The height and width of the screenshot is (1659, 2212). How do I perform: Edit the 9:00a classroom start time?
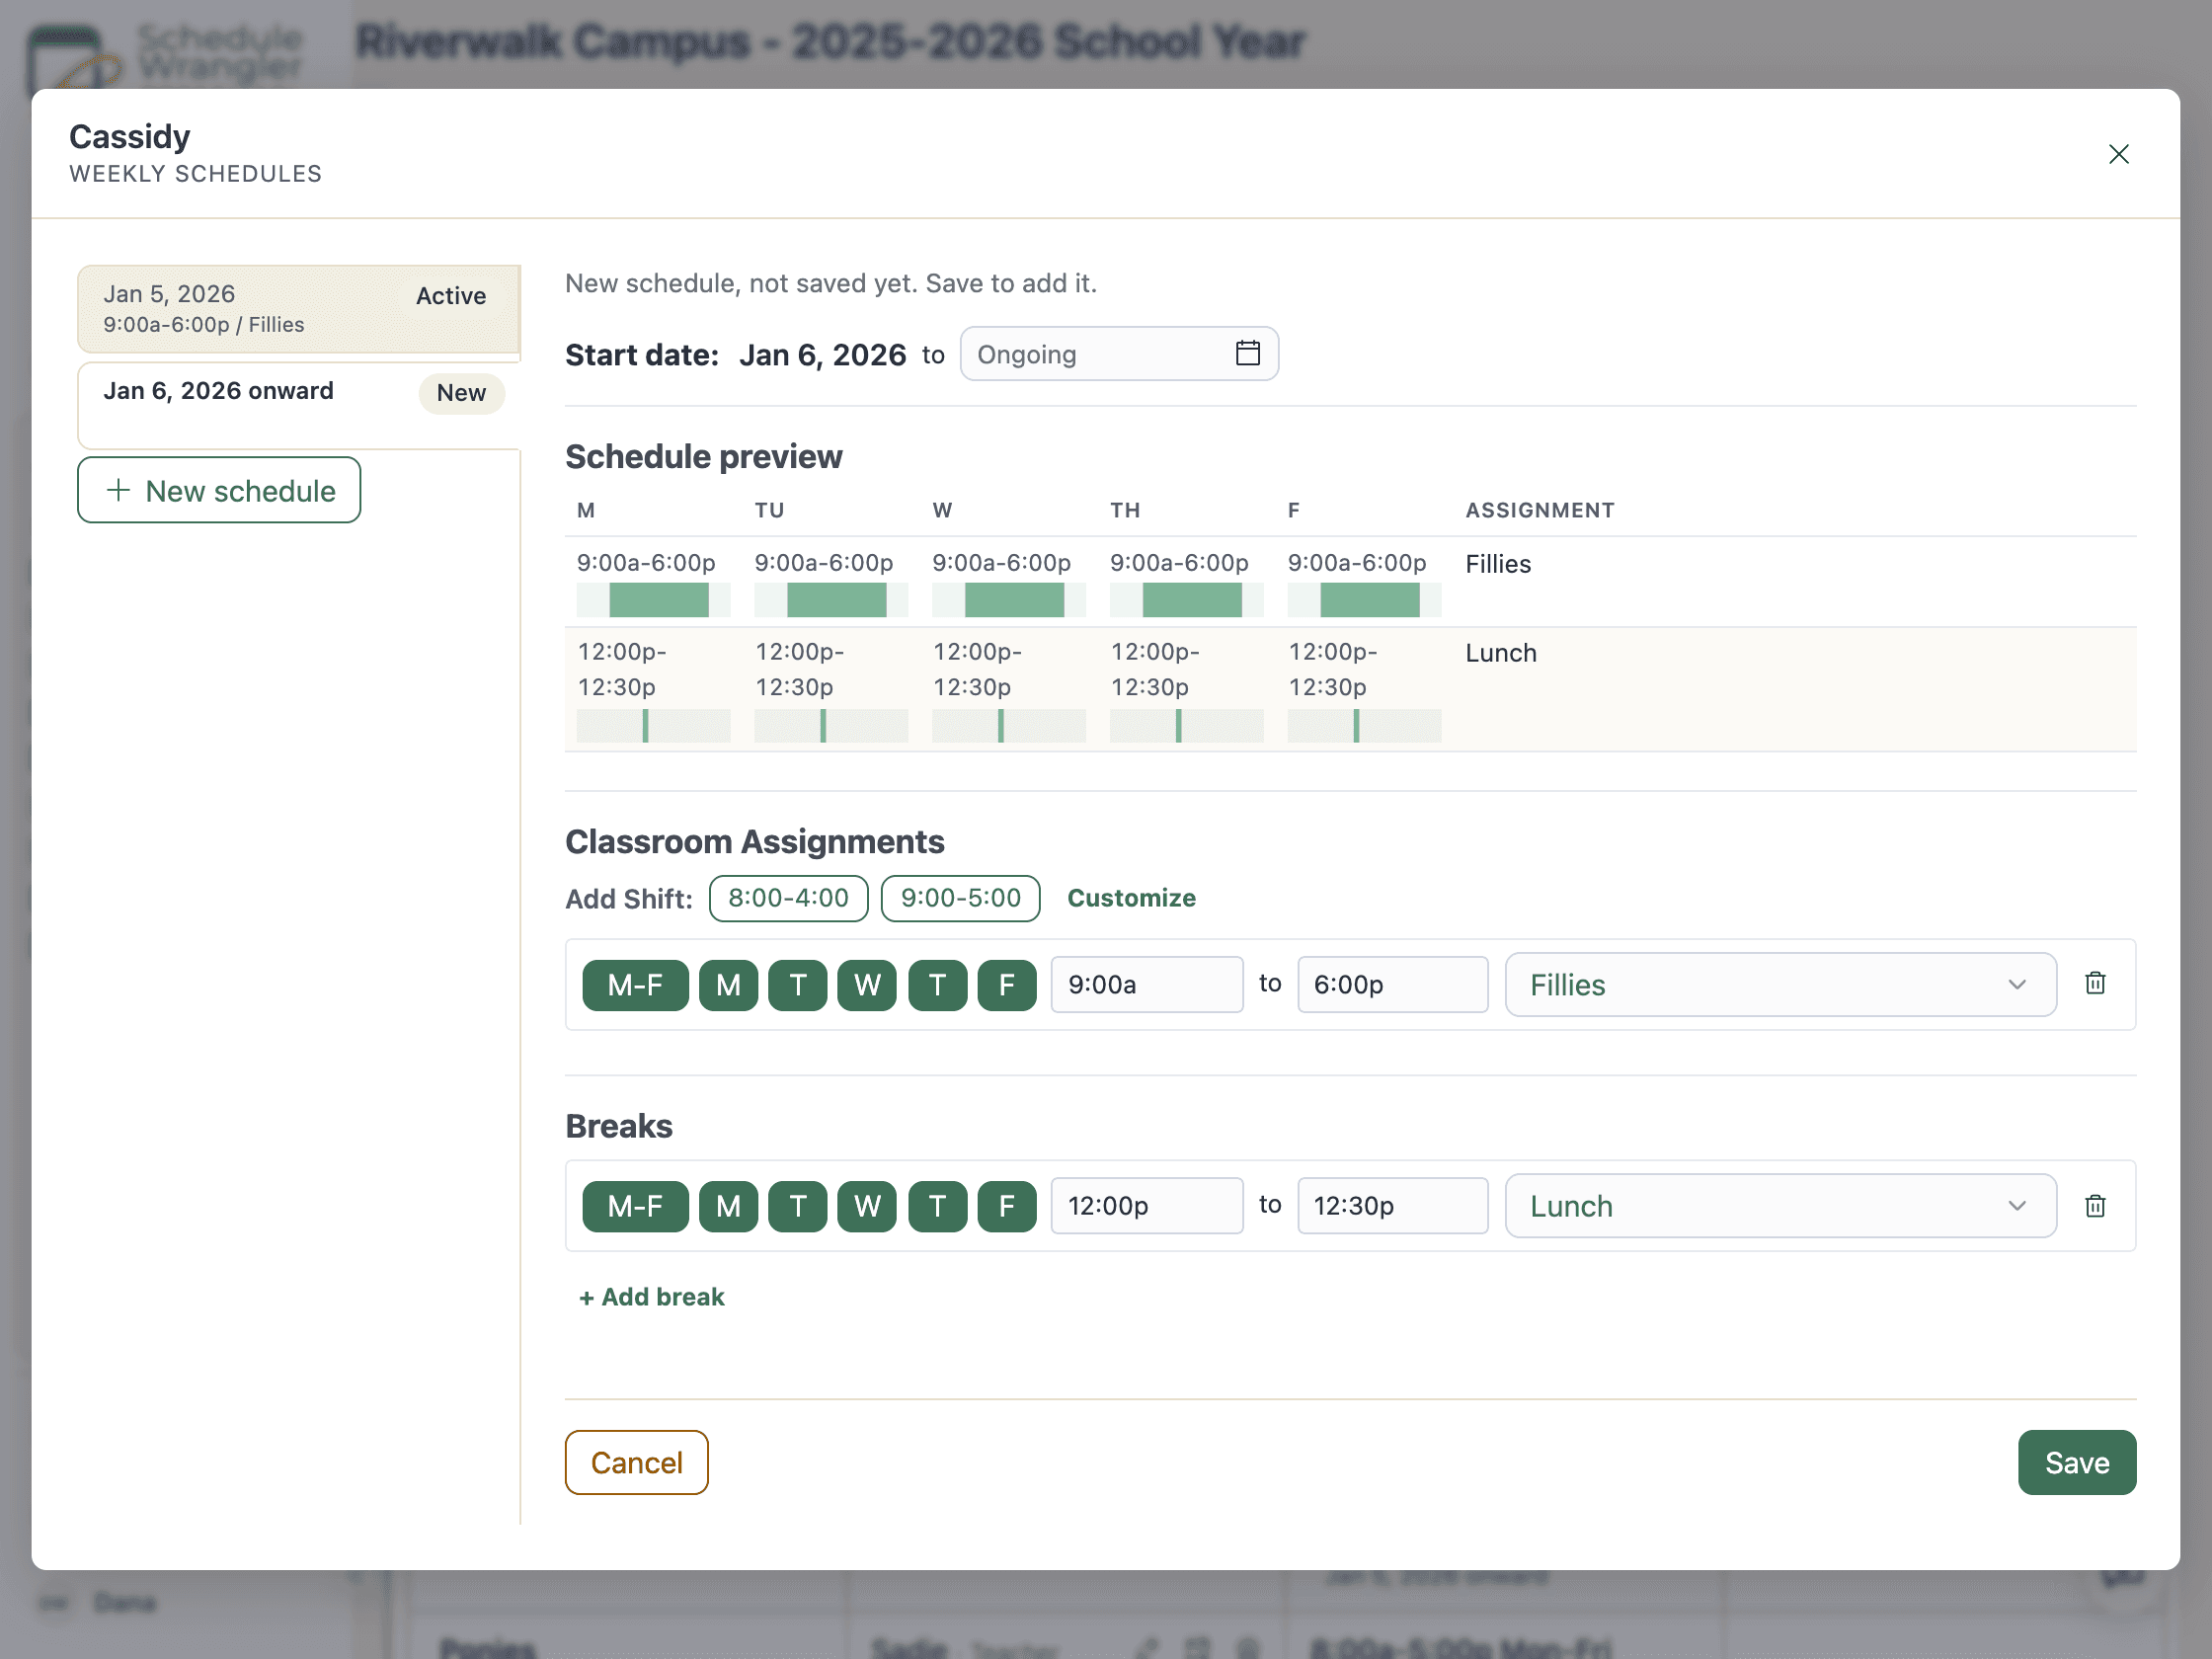click(x=1146, y=985)
